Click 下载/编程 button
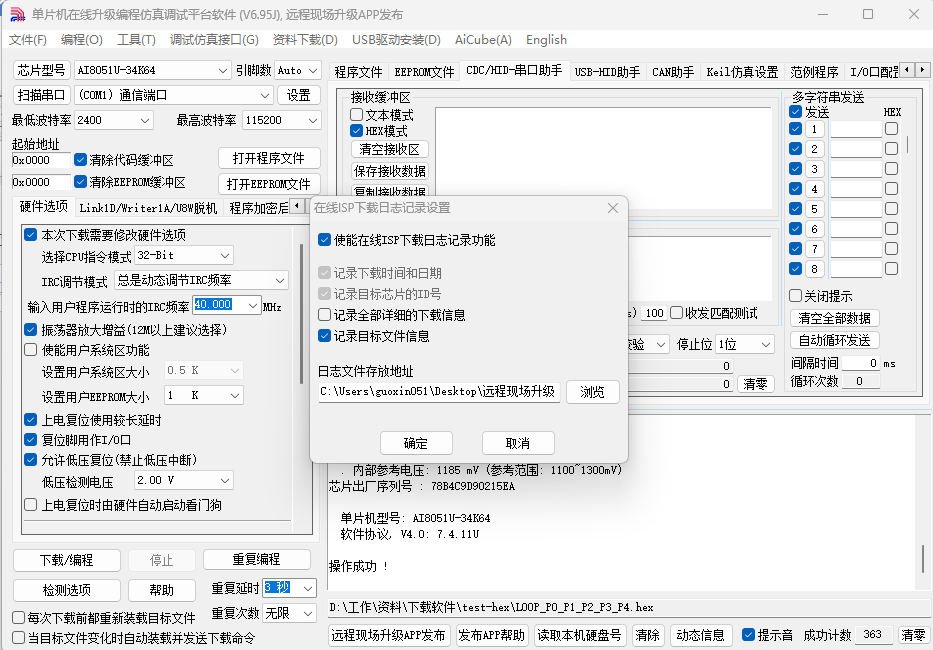This screenshot has width=933, height=650. click(x=67, y=560)
